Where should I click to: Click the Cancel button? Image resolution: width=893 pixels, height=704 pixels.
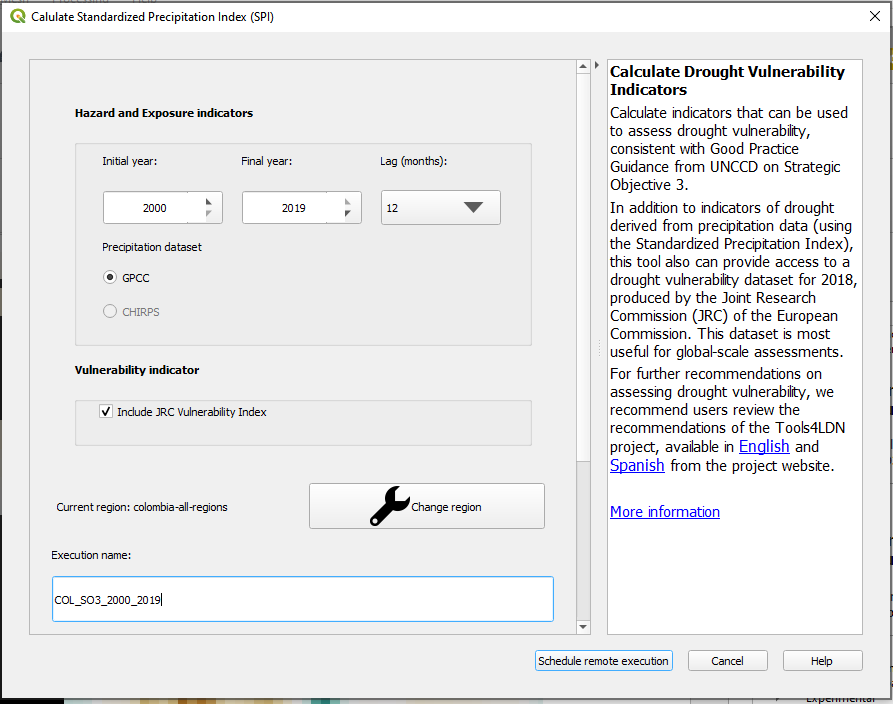point(727,661)
